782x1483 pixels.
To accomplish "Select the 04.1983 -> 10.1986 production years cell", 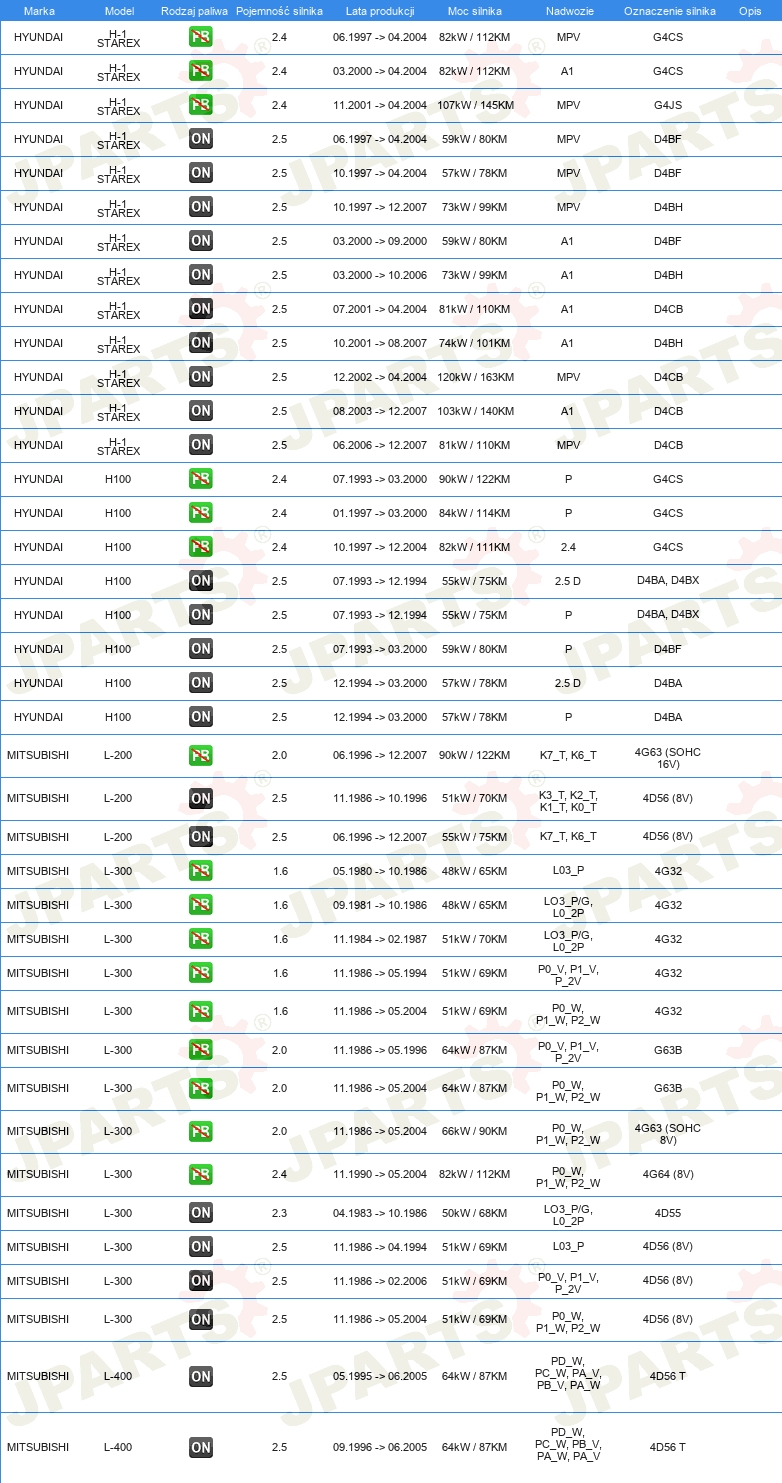I will point(380,1213).
